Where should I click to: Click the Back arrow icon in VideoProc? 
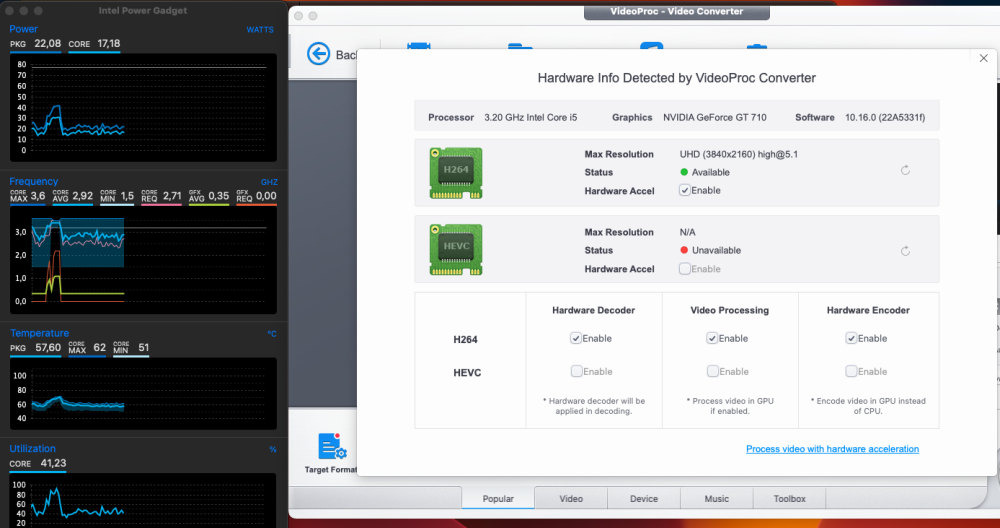(318, 54)
